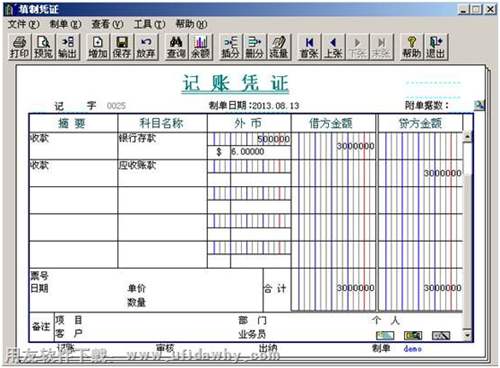
Task: Open the 工具(T) menu
Action: pyautogui.click(x=149, y=24)
